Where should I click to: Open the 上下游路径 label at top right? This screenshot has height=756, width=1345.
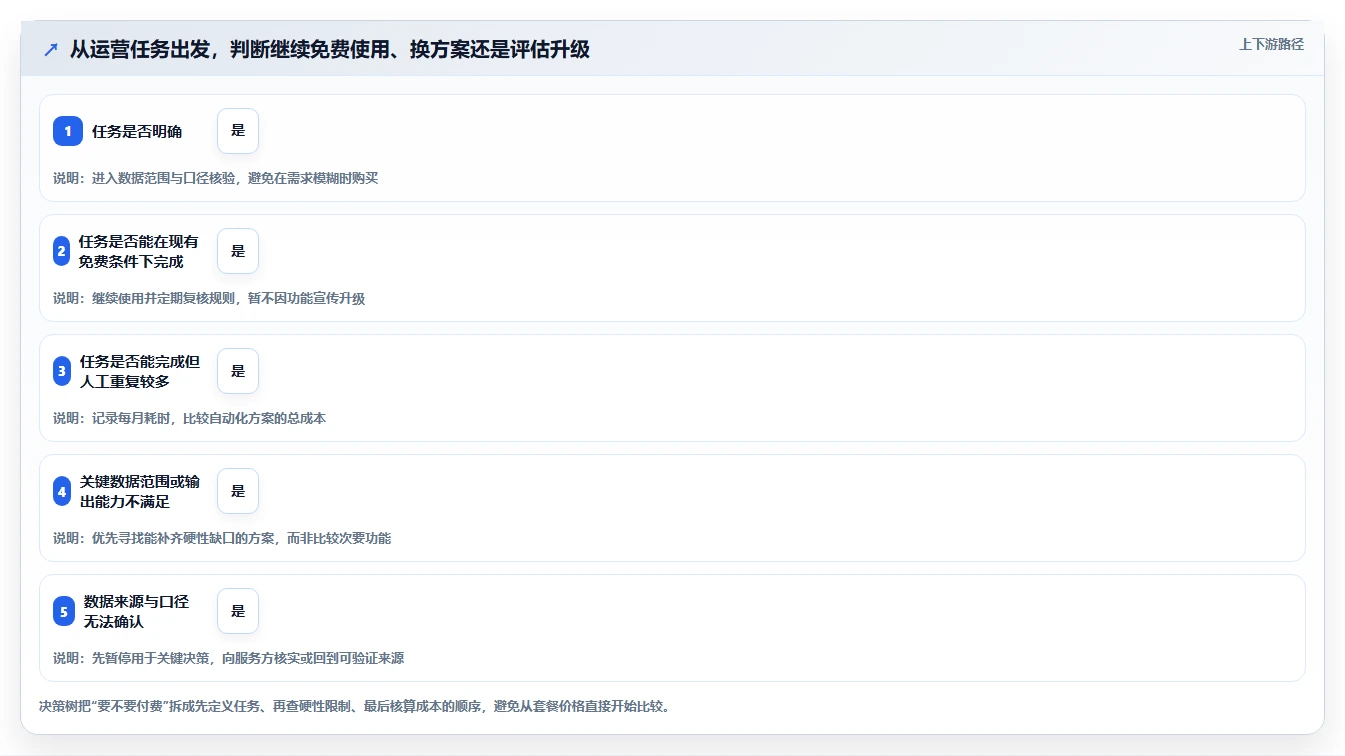coord(1271,44)
